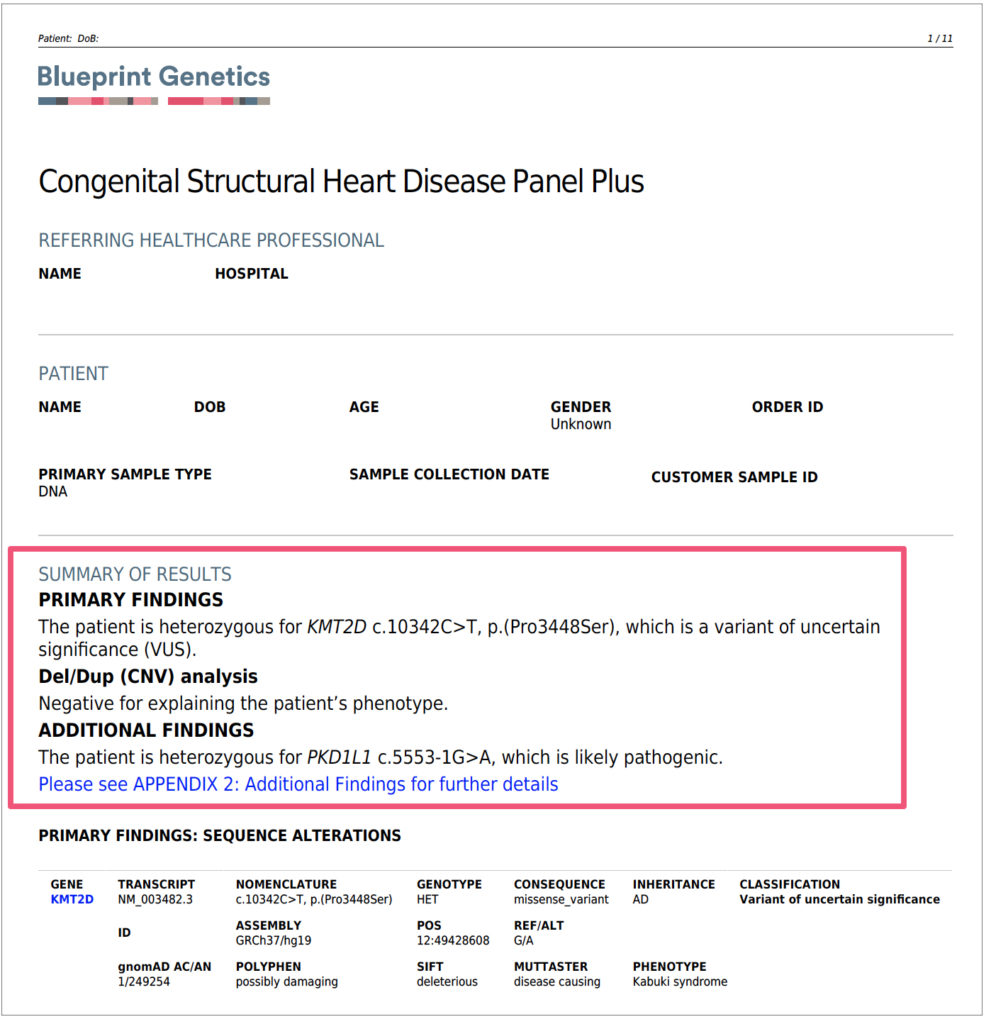
Task: Click the Congenital Structural Heart Disease Panel title
Action: coord(341,182)
